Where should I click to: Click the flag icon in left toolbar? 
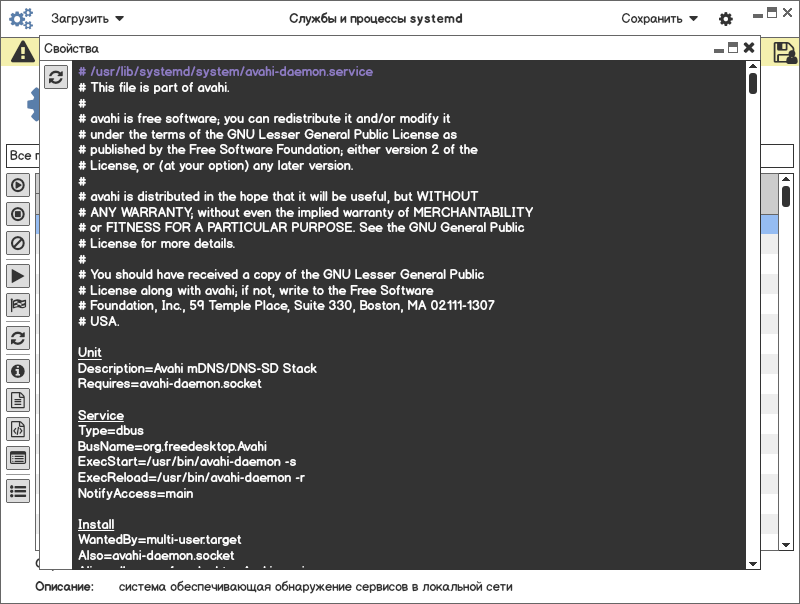point(18,305)
